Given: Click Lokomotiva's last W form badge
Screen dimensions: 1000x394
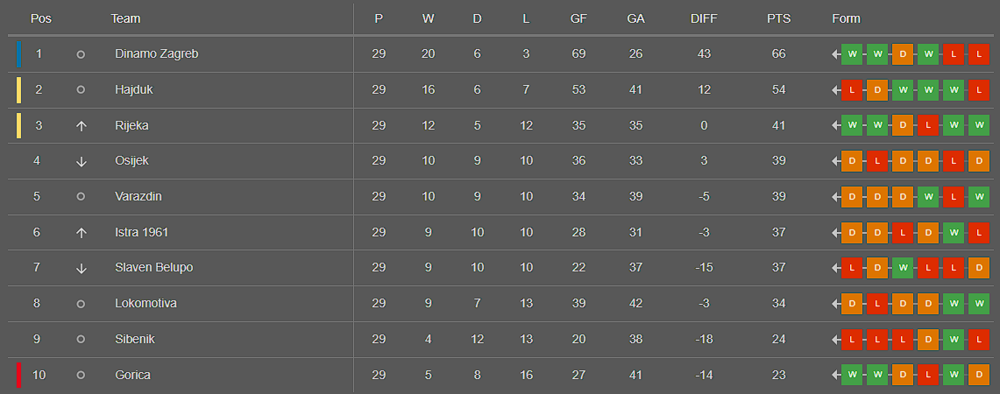Looking at the screenshot, I should 978,304.
